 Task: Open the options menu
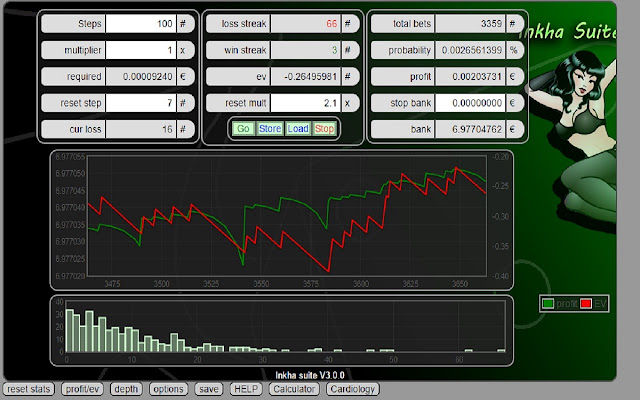pos(169,389)
